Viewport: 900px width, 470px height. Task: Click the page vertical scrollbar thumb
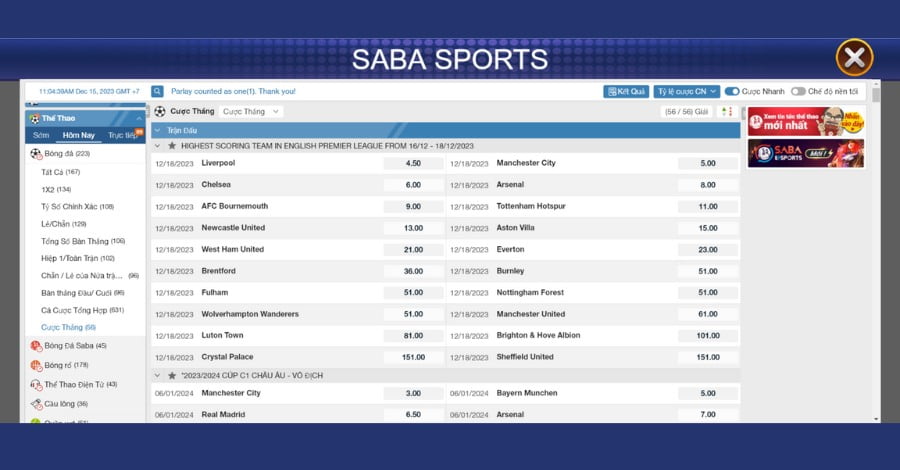point(875,95)
